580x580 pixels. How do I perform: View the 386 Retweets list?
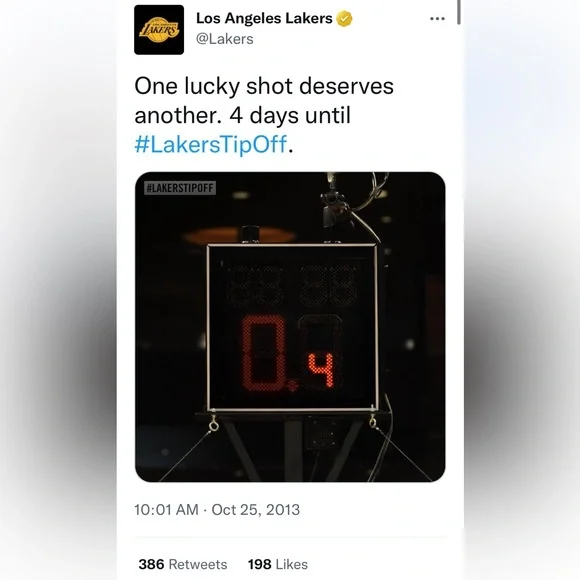183,564
